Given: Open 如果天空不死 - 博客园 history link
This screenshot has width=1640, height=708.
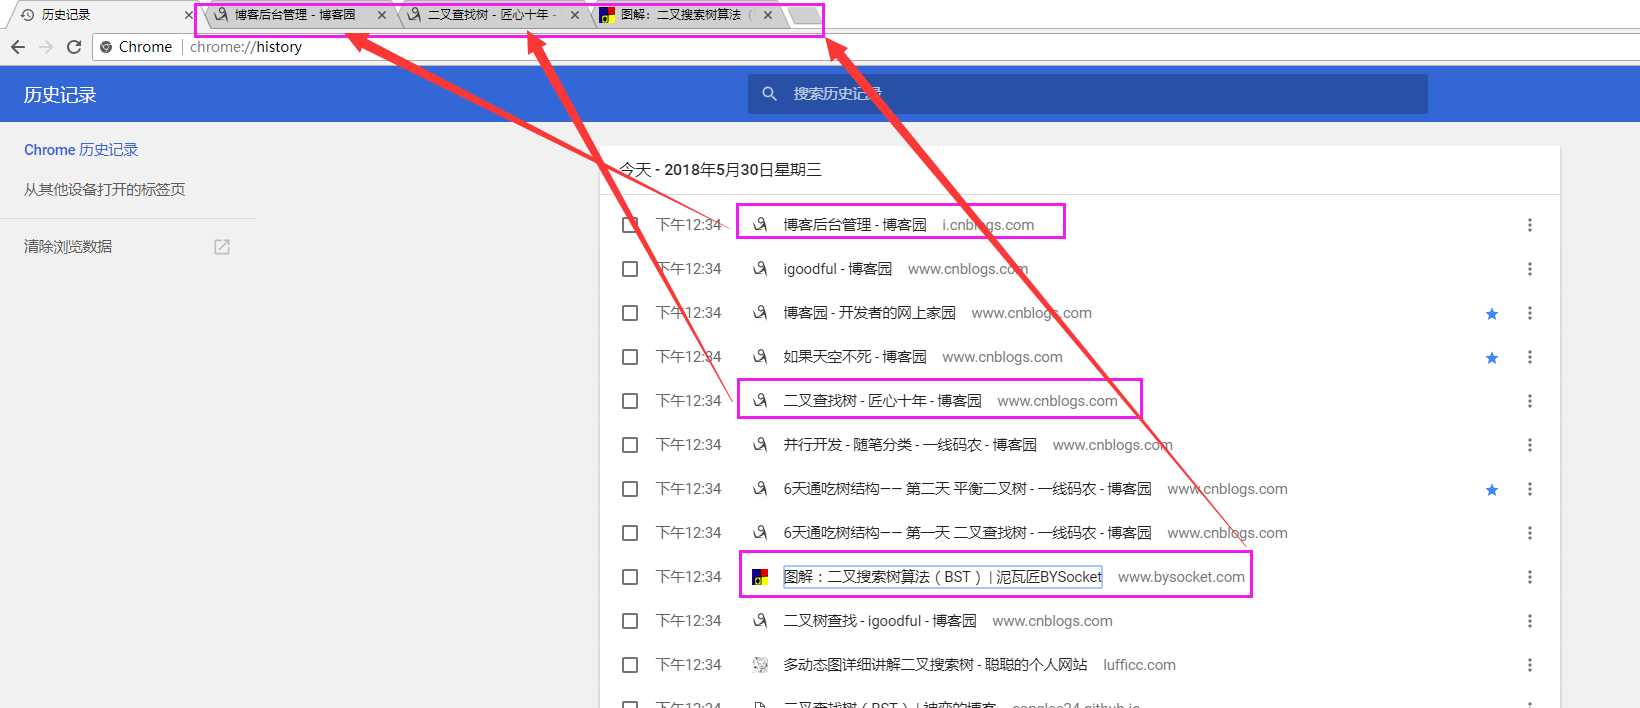Looking at the screenshot, I should pos(855,357).
